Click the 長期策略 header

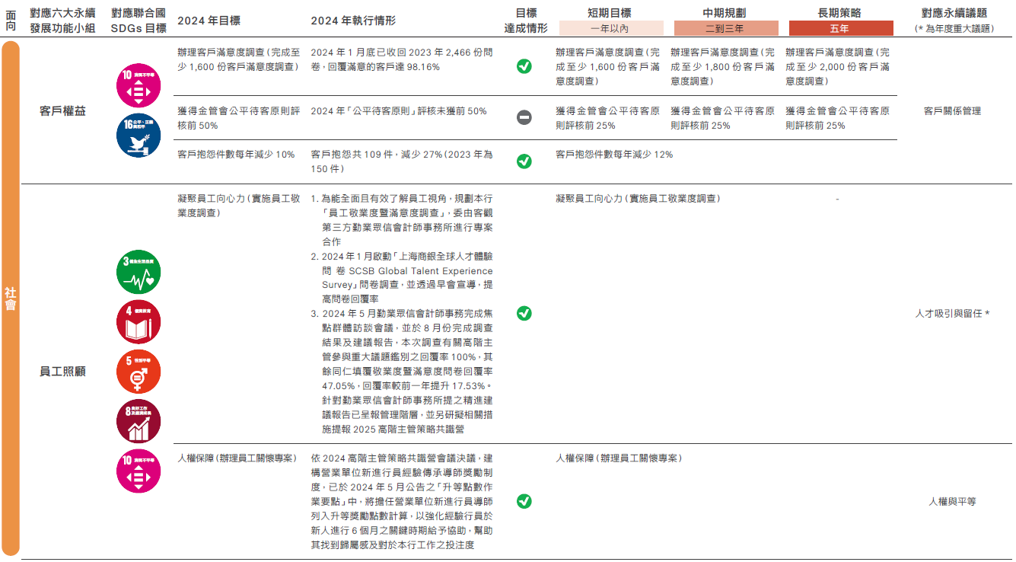[839, 13]
